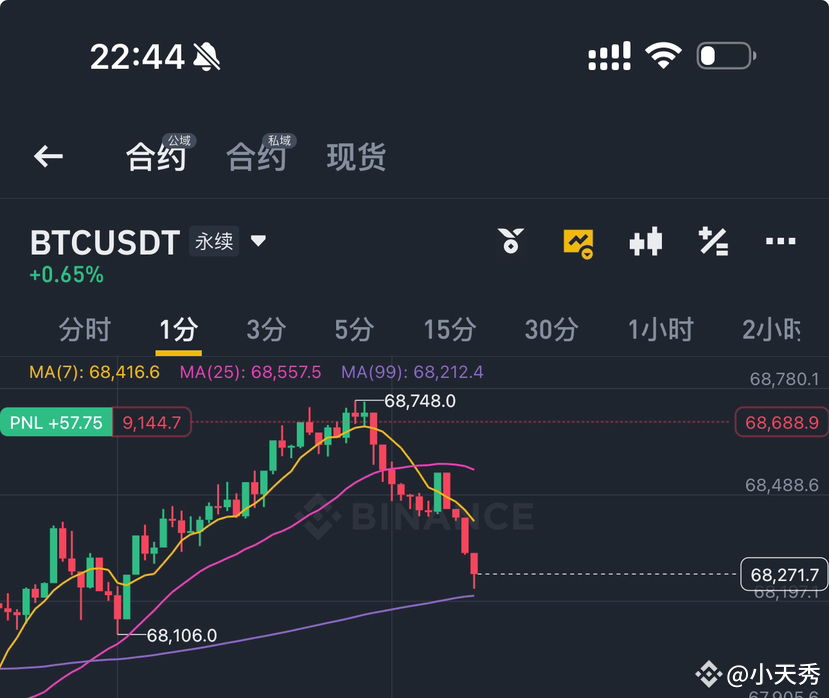This screenshot has width=829, height=698.
Task: Open the more options ellipsis icon
Action: click(780, 241)
